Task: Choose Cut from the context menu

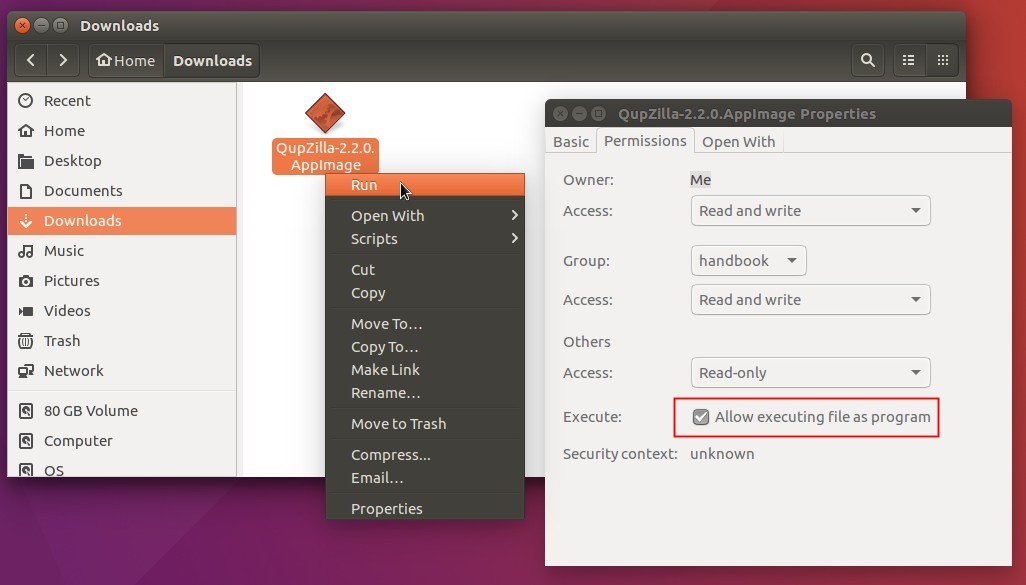Action: click(425, 270)
